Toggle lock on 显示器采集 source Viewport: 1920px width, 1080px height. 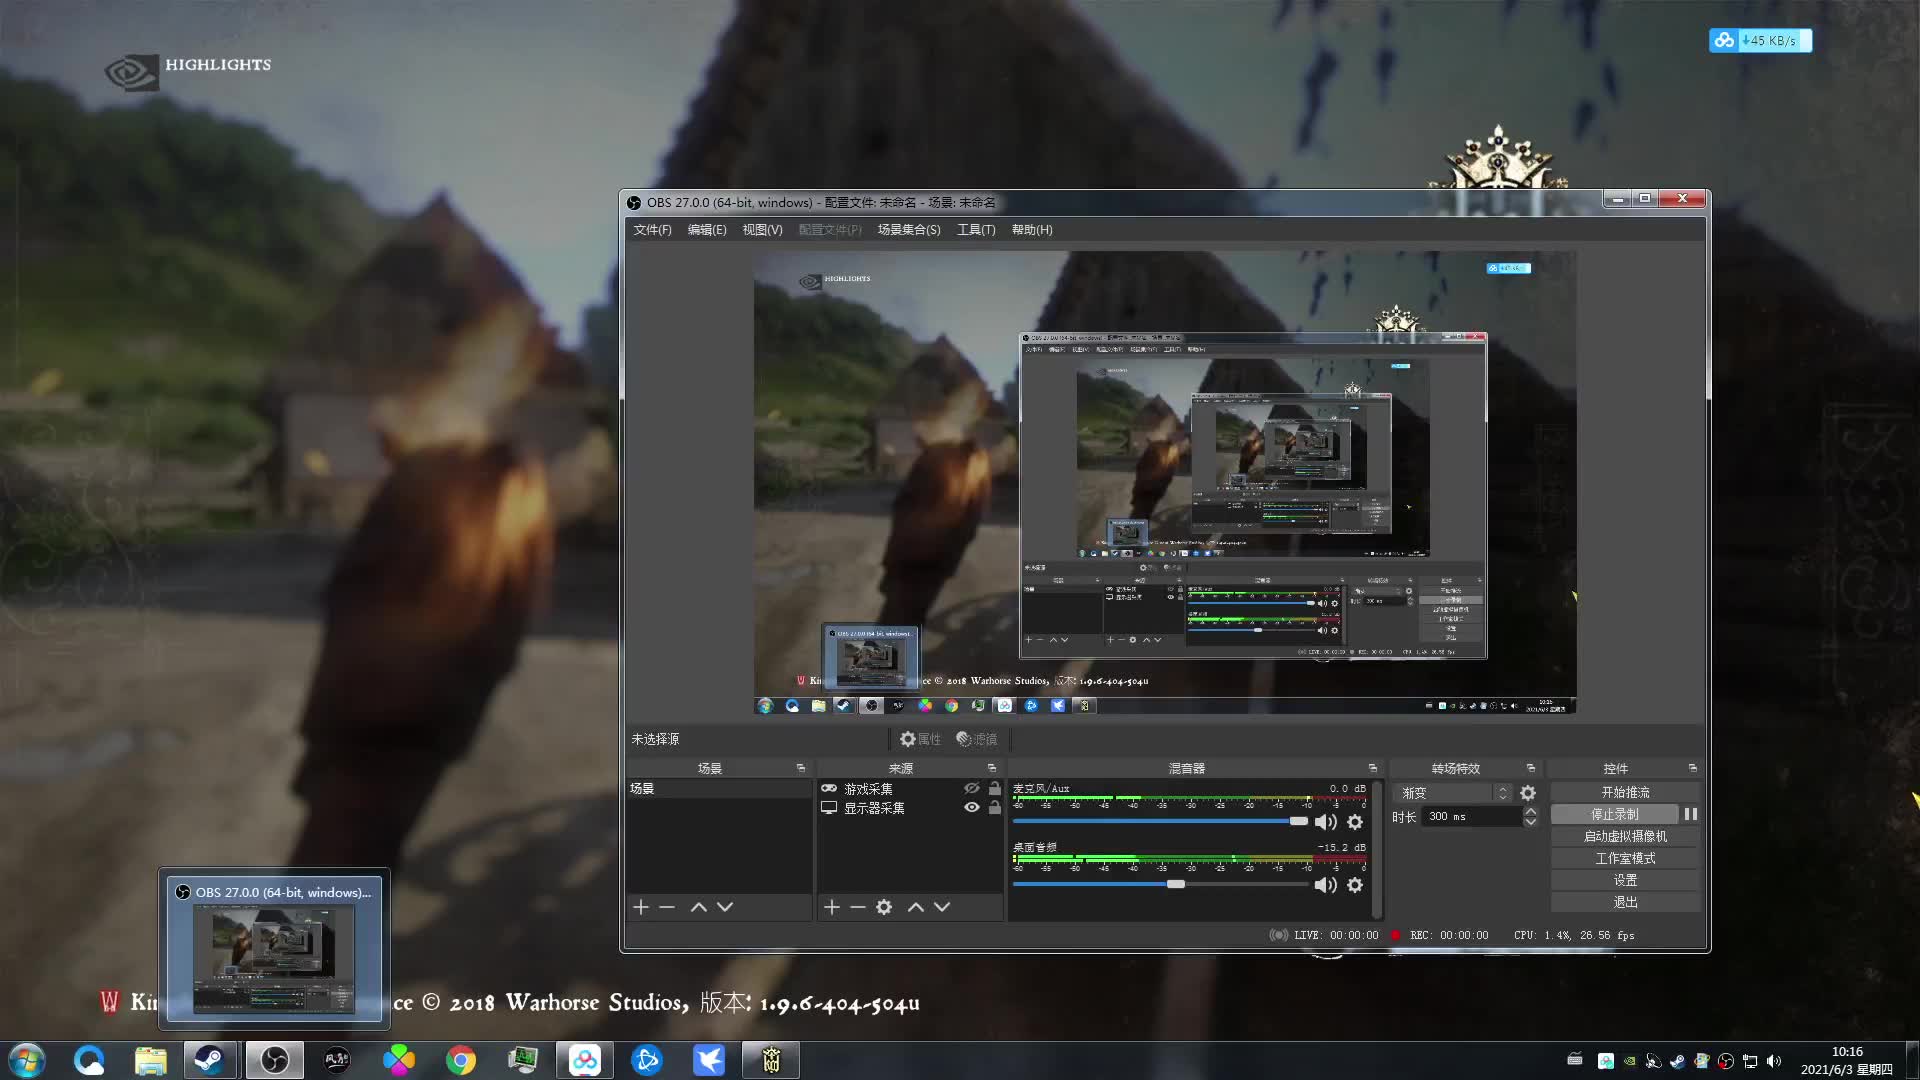pos(994,807)
